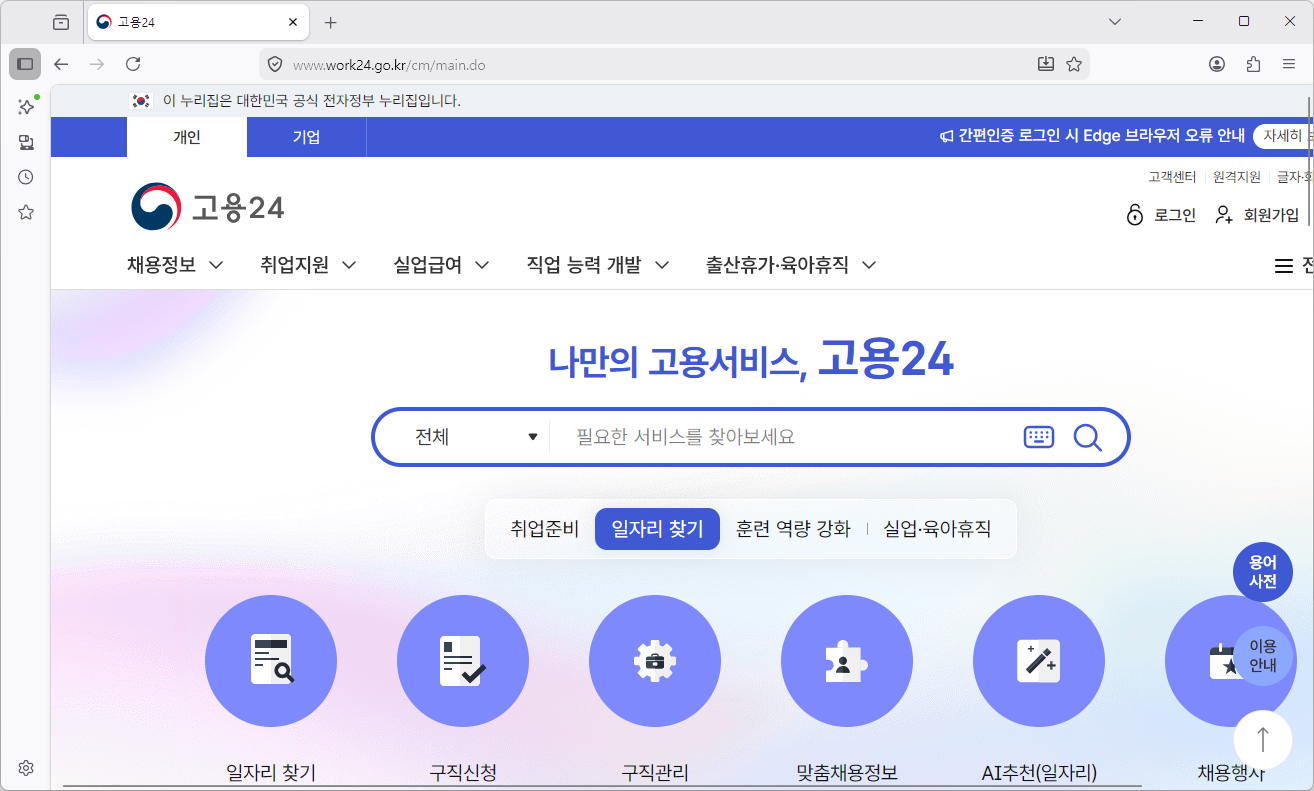Select the 실업·육아휴직 category tab
The height and width of the screenshot is (791, 1314).
(937, 529)
